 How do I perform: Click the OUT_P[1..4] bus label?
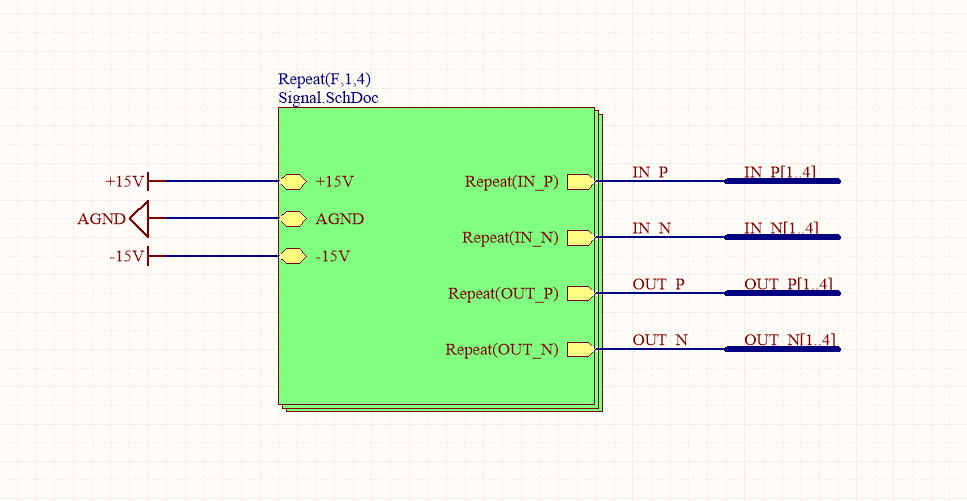[788, 284]
